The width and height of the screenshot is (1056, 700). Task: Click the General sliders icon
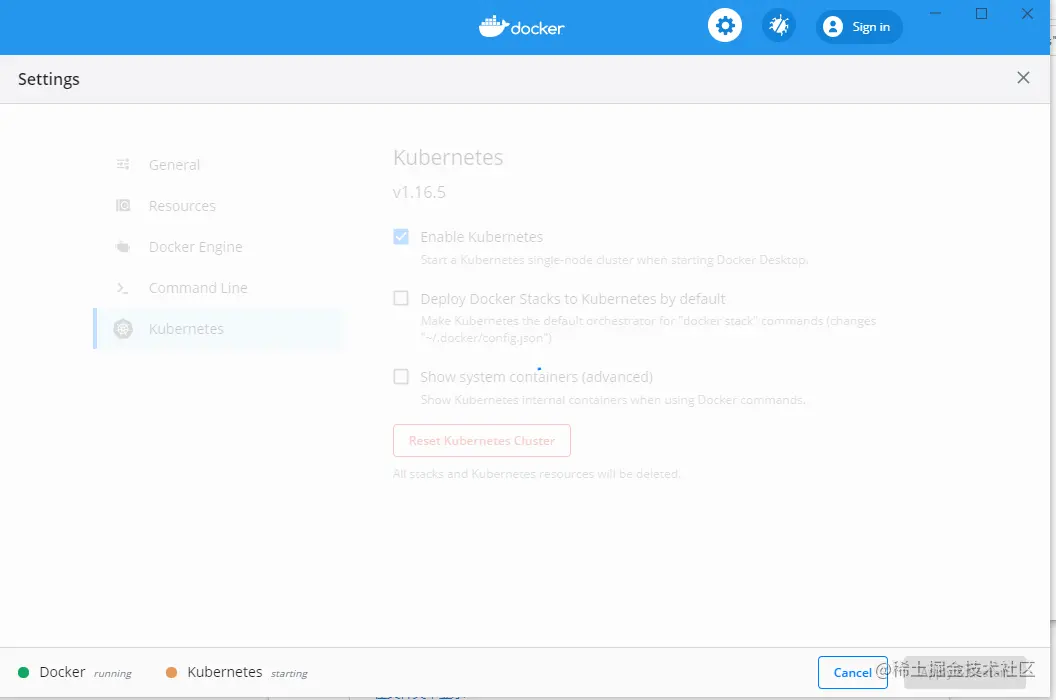123,164
